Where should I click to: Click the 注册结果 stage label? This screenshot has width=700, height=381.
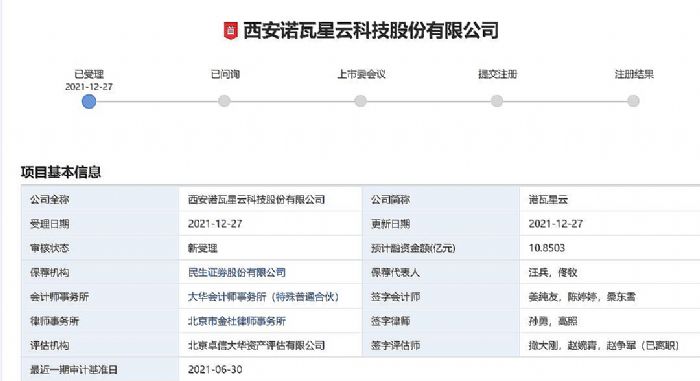pos(634,74)
